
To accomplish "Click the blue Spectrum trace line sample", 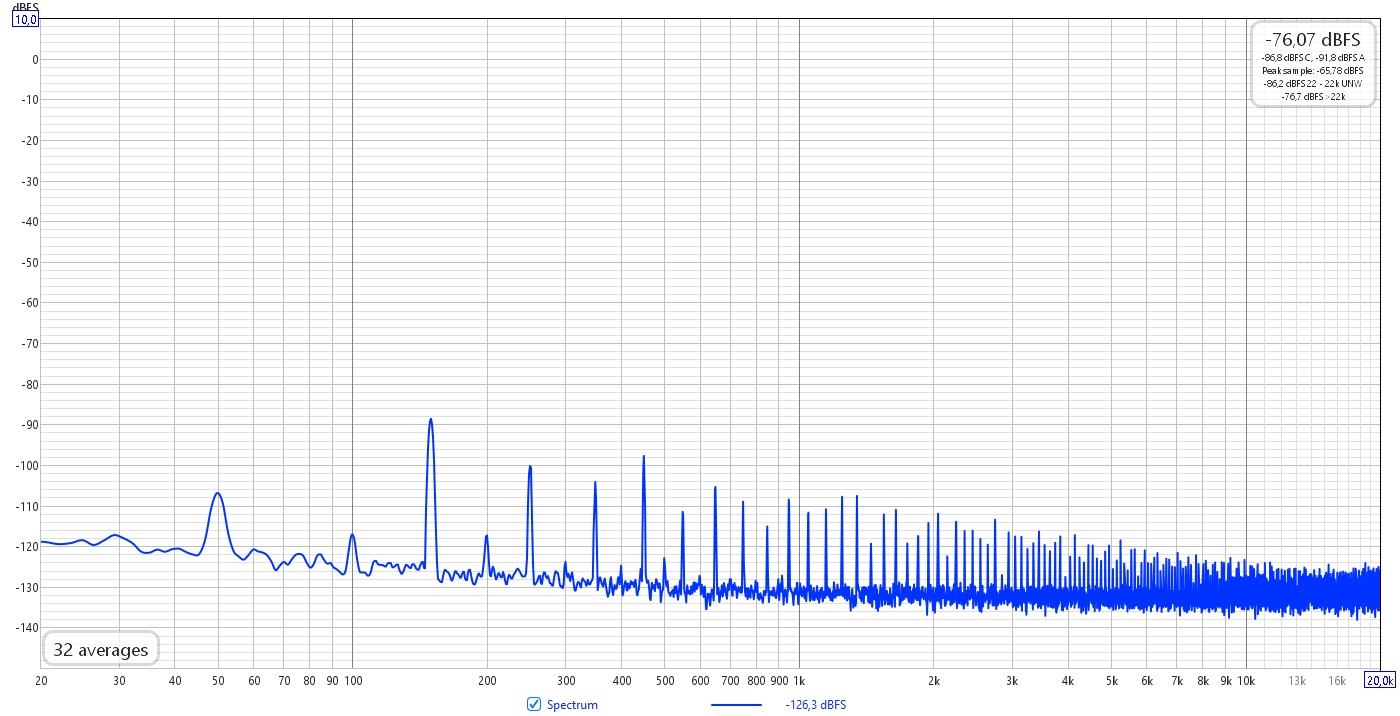I will click(736, 705).
